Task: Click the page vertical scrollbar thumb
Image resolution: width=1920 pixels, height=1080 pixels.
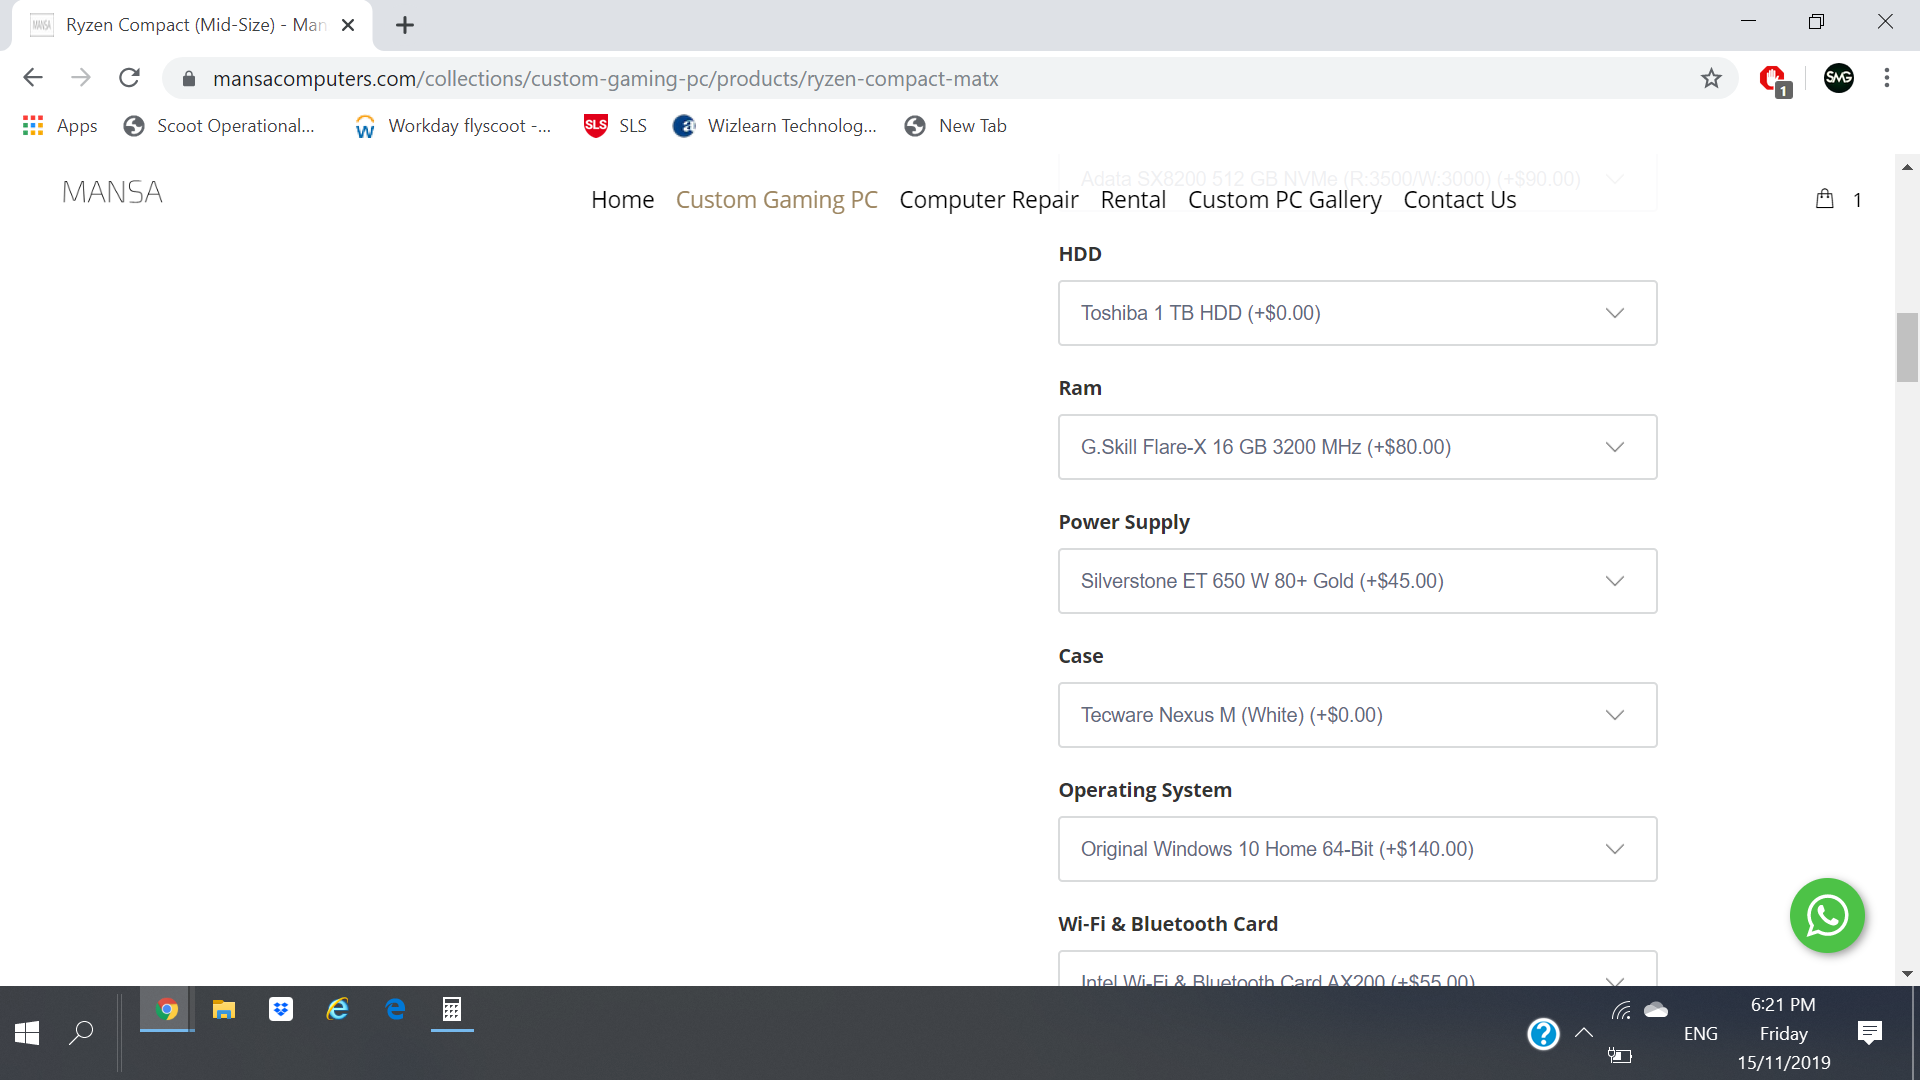Action: 1907,347
